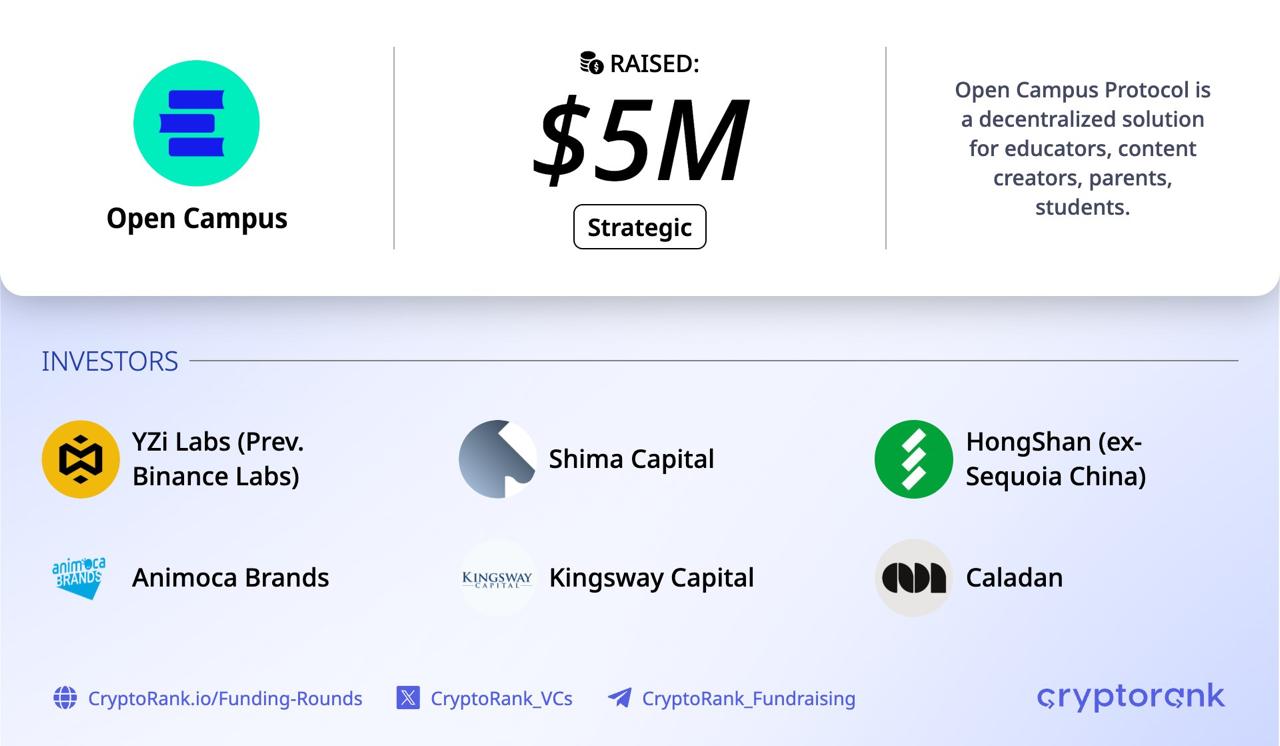Click the Kingsway Capital logo
1280x746 pixels.
pos(497,578)
